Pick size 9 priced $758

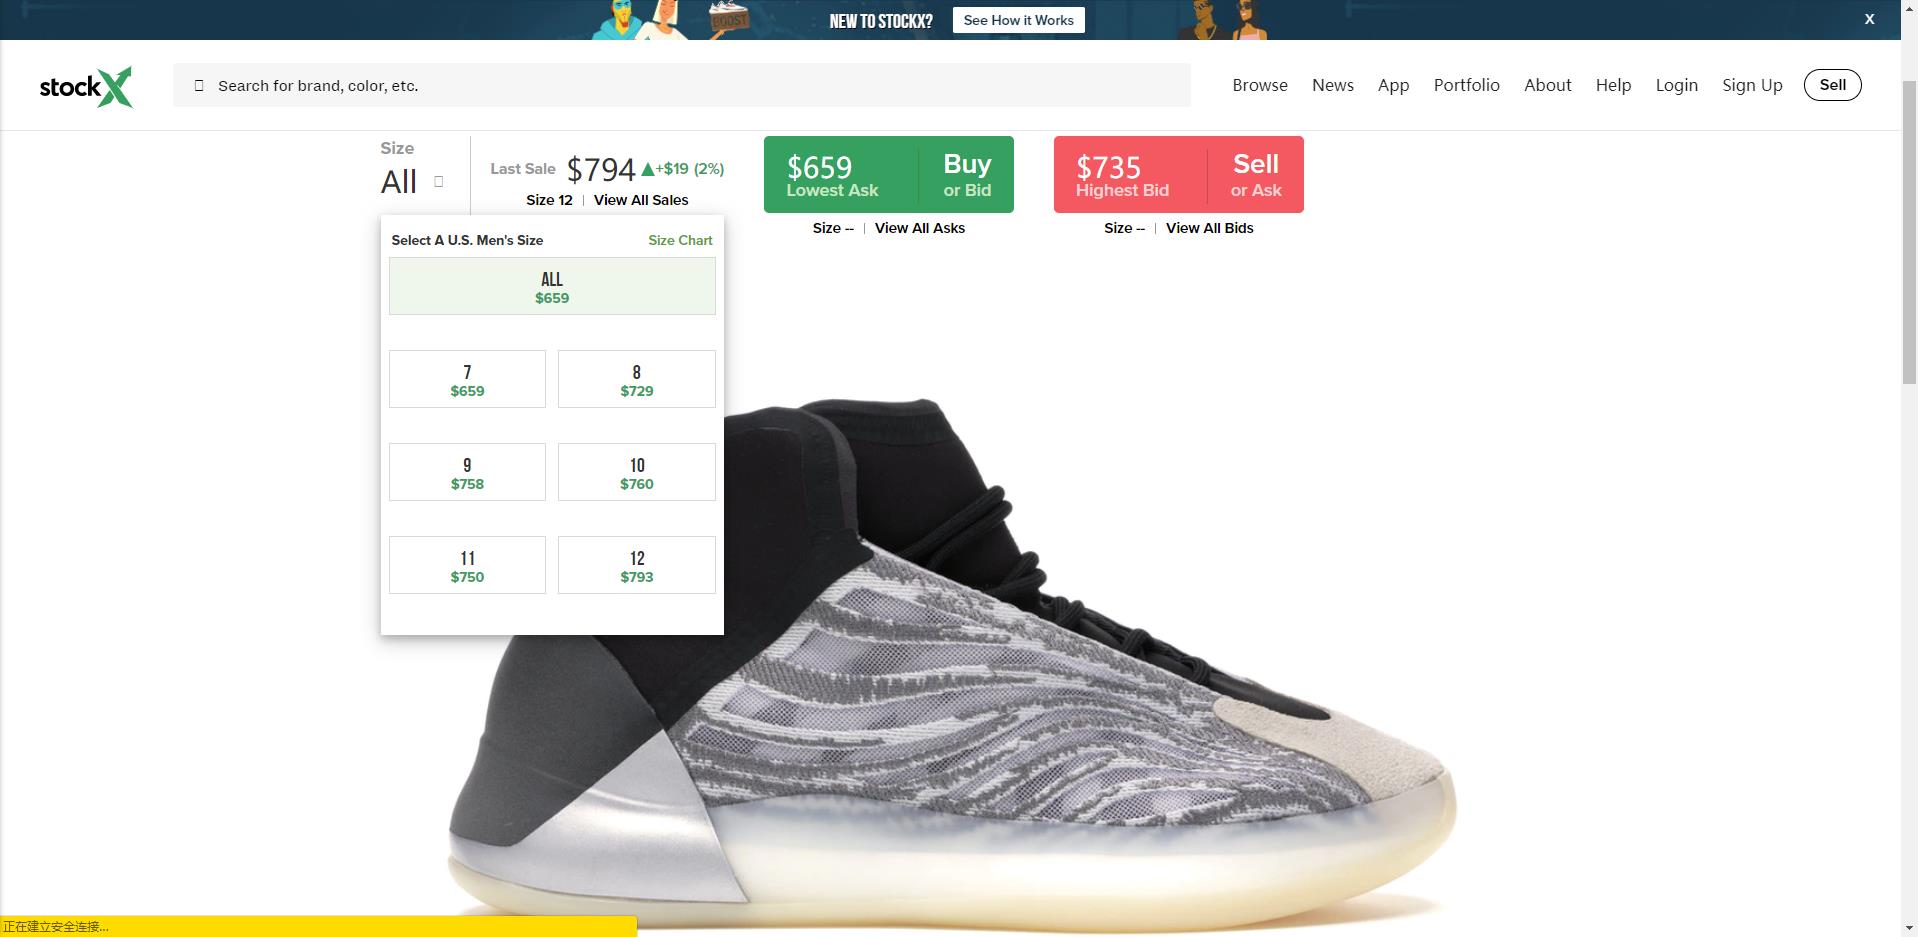click(x=467, y=472)
